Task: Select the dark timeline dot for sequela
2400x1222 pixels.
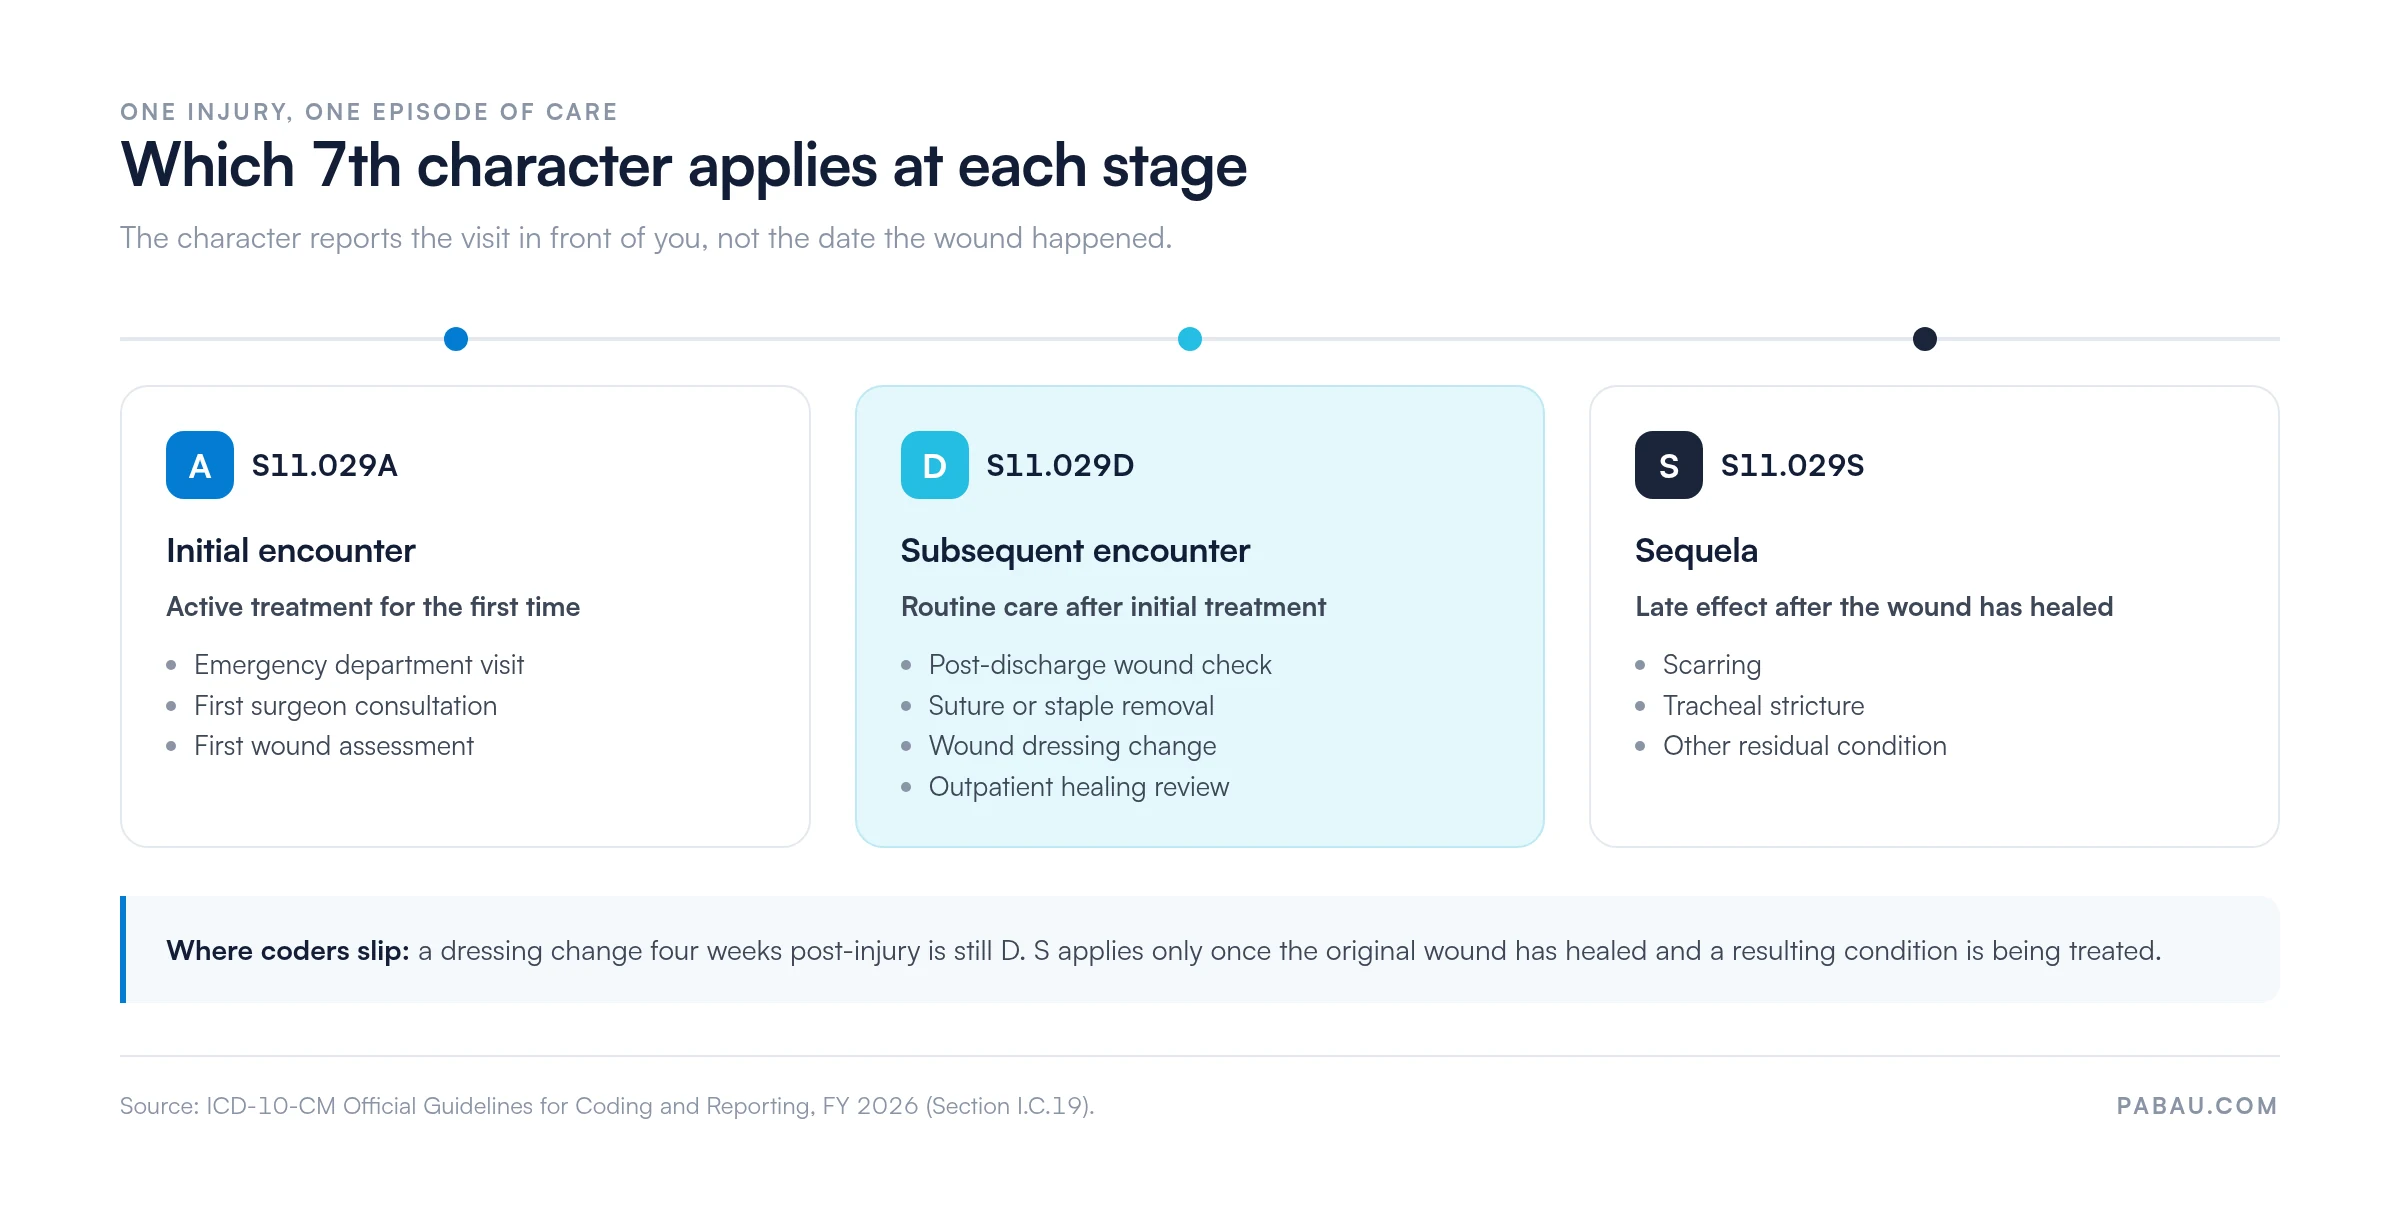Action: tap(1924, 339)
